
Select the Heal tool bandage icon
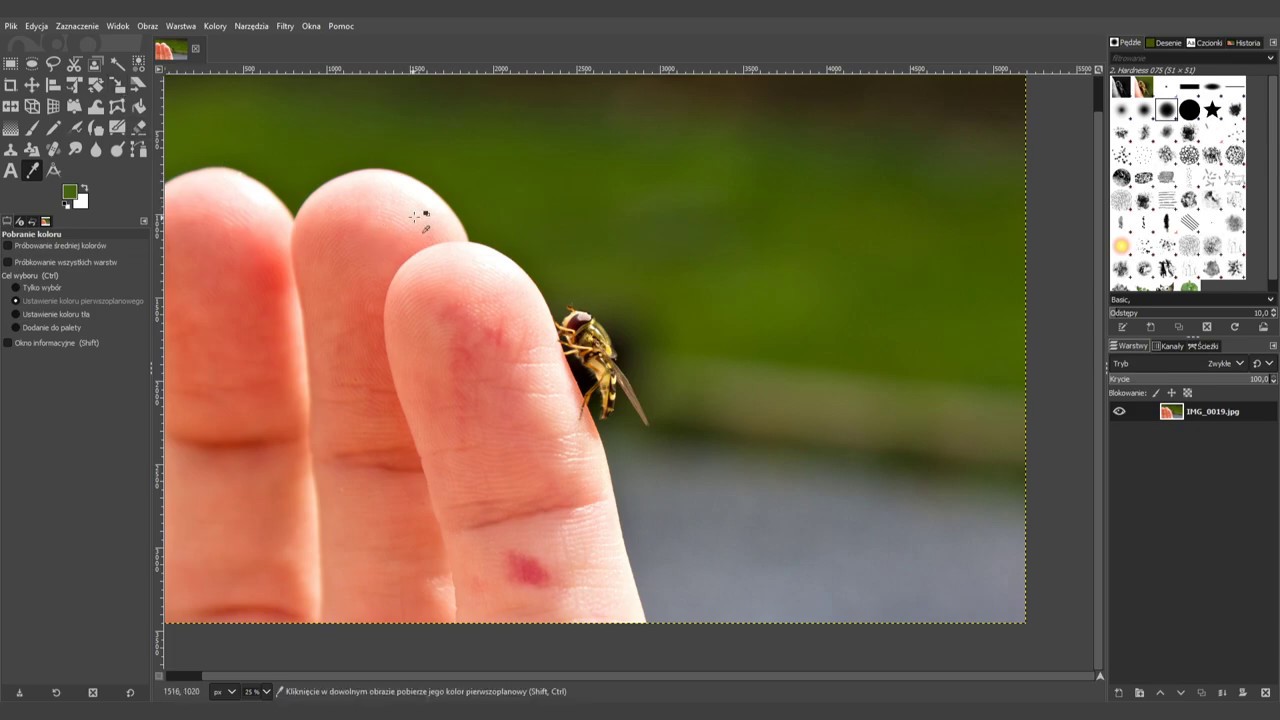pos(53,150)
